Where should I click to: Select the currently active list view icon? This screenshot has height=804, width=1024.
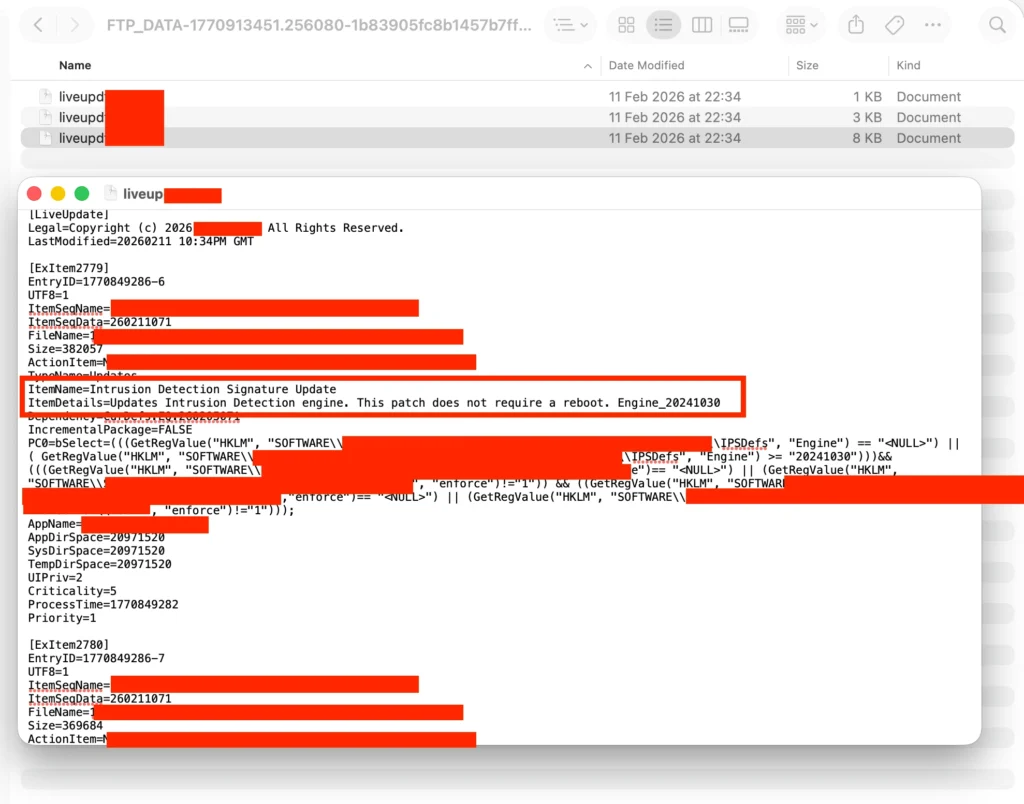click(x=664, y=24)
